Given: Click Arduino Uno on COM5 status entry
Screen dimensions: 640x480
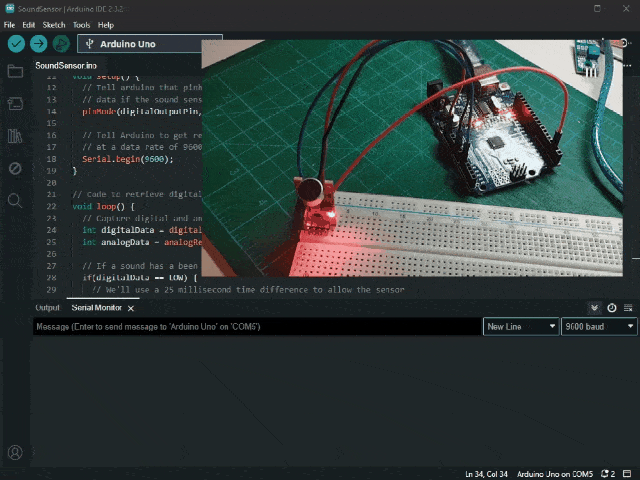Looking at the screenshot, I should click(x=555, y=474).
